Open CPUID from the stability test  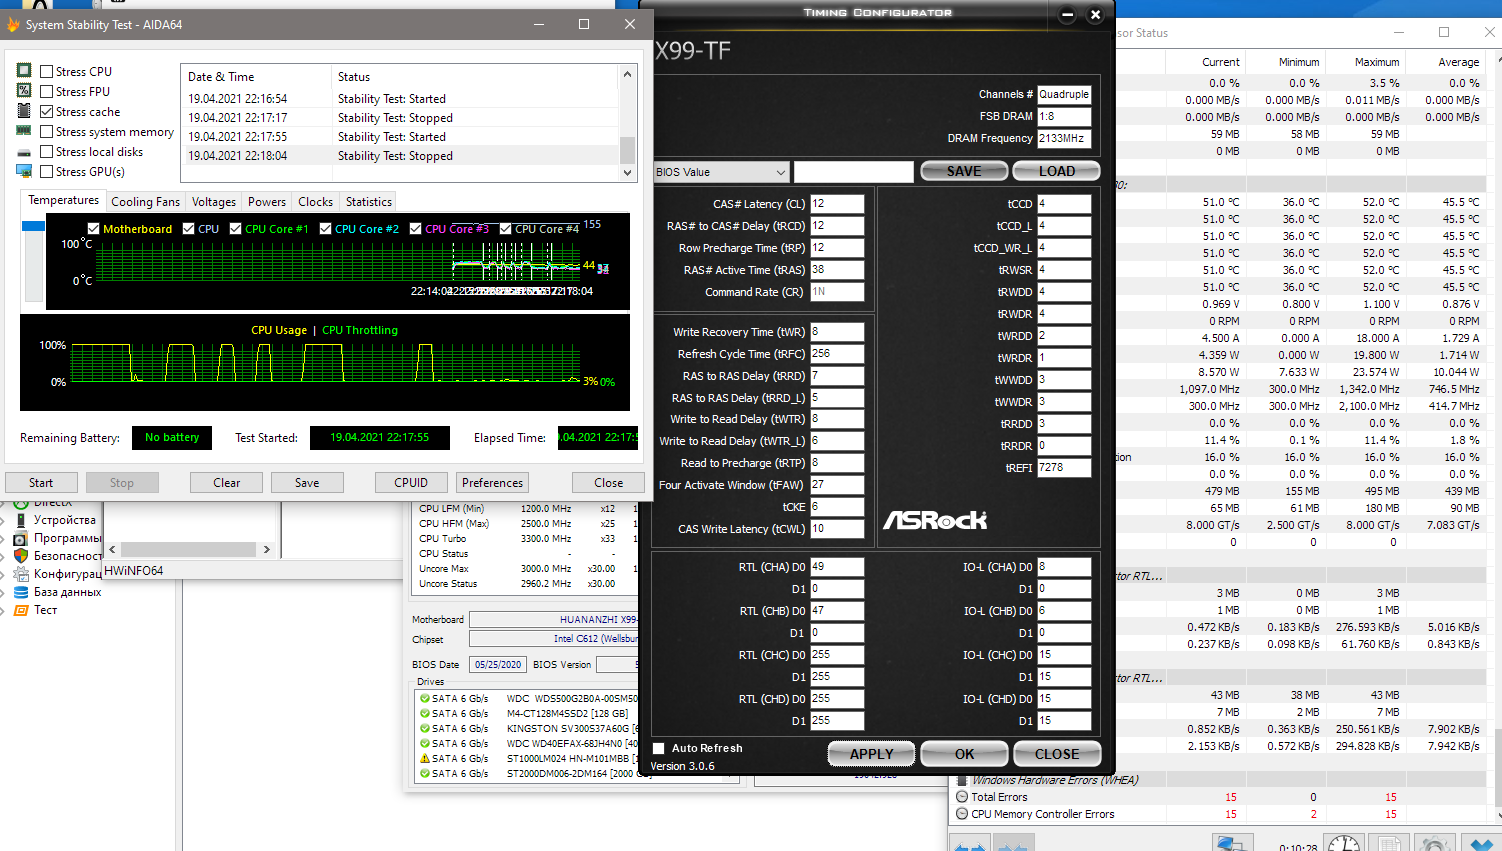(411, 482)
